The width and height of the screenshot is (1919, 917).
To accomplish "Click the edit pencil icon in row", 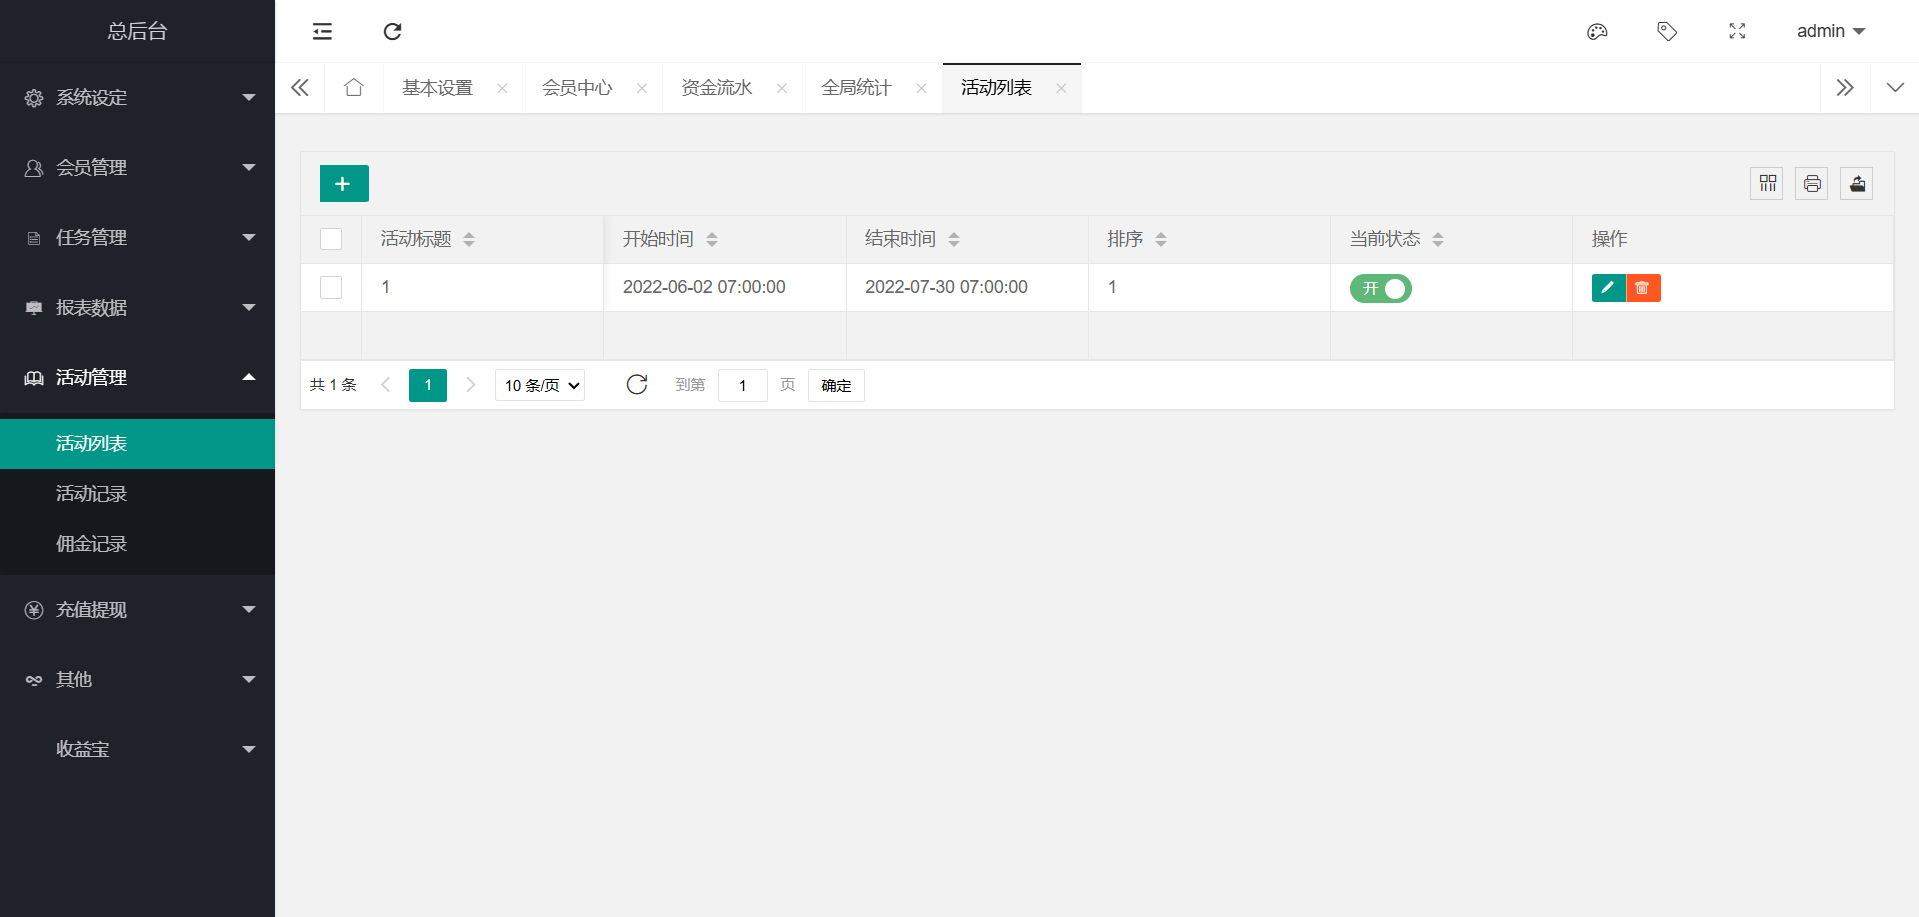I will [x=1608, y=288].
